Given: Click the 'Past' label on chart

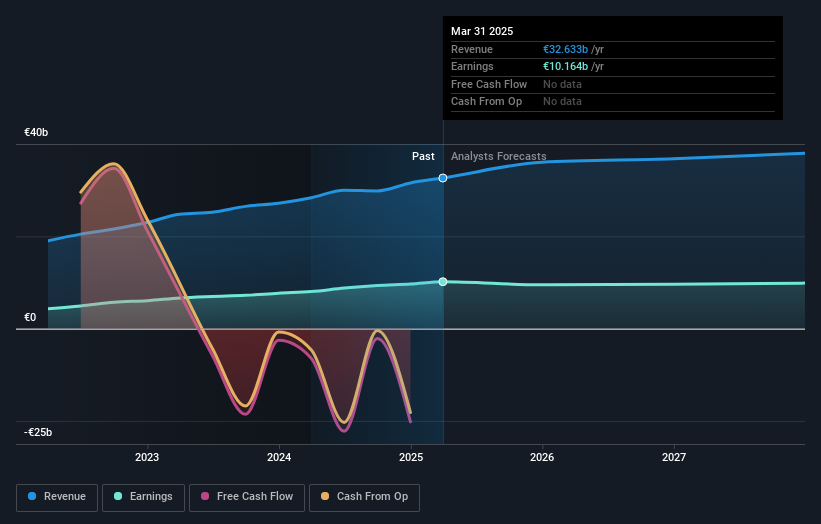Looking at the screenshot, I should [423, 156].
